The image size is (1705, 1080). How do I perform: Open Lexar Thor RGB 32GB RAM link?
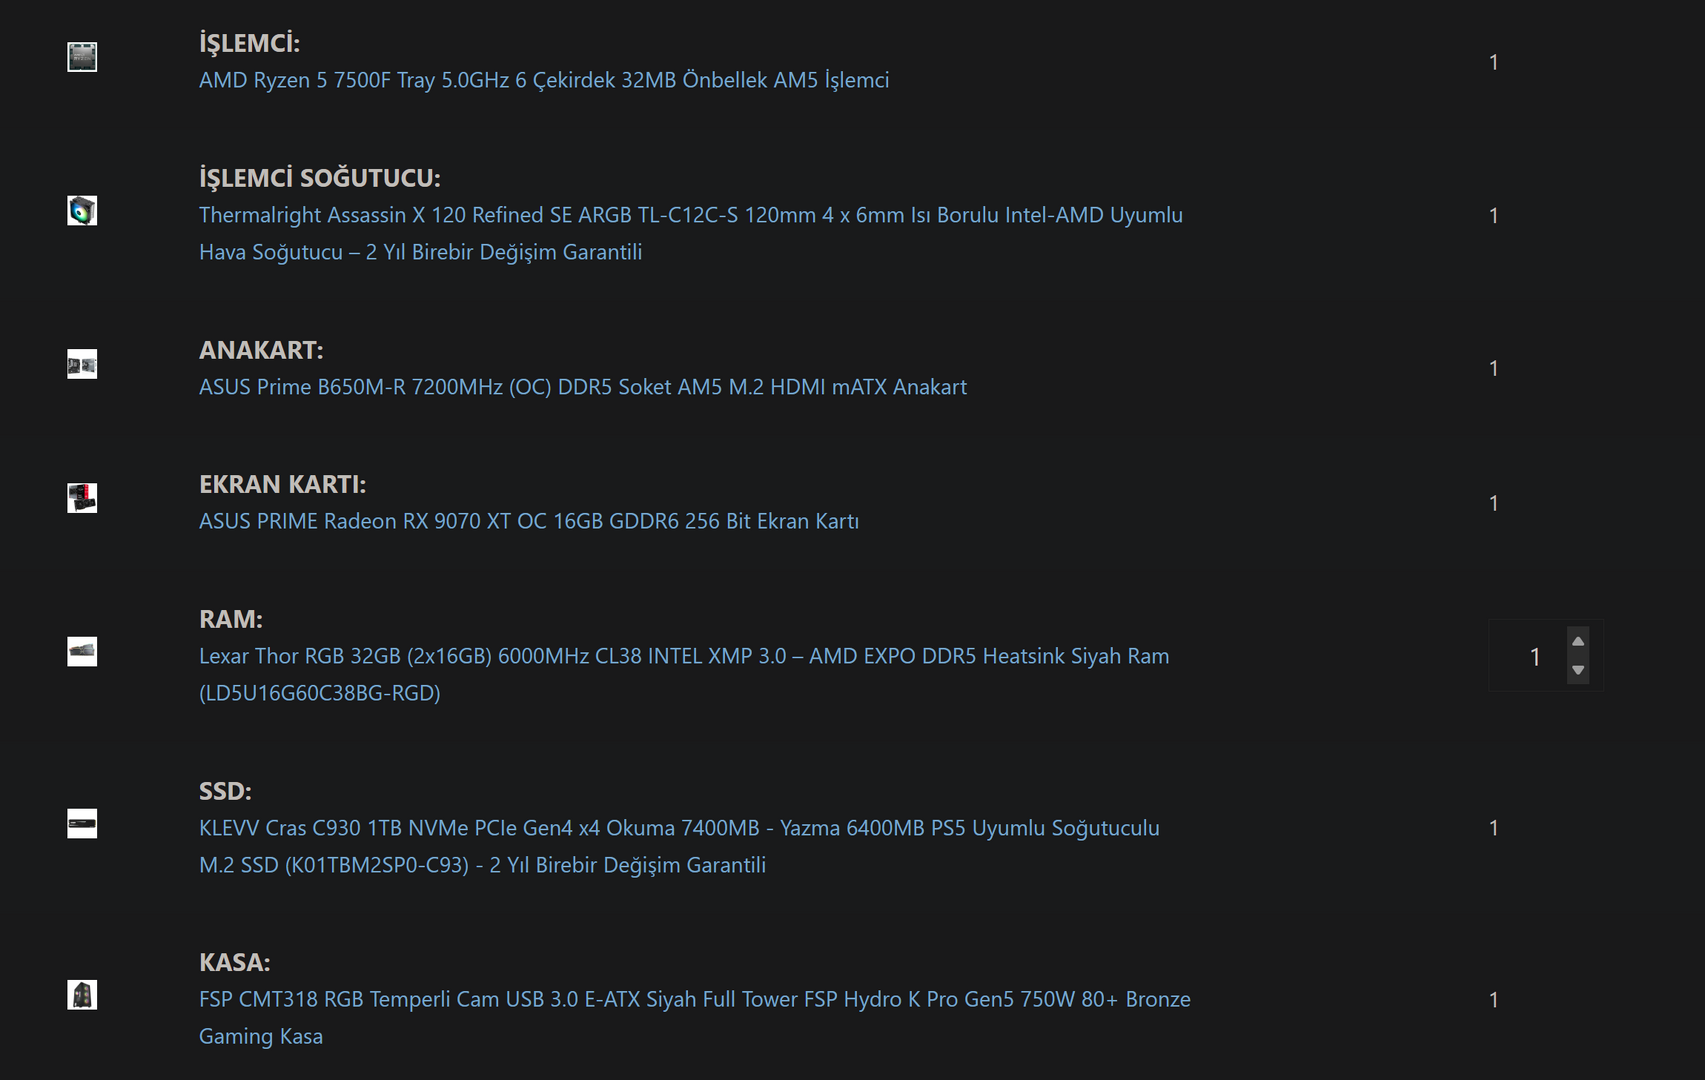[x=684, y=674]
